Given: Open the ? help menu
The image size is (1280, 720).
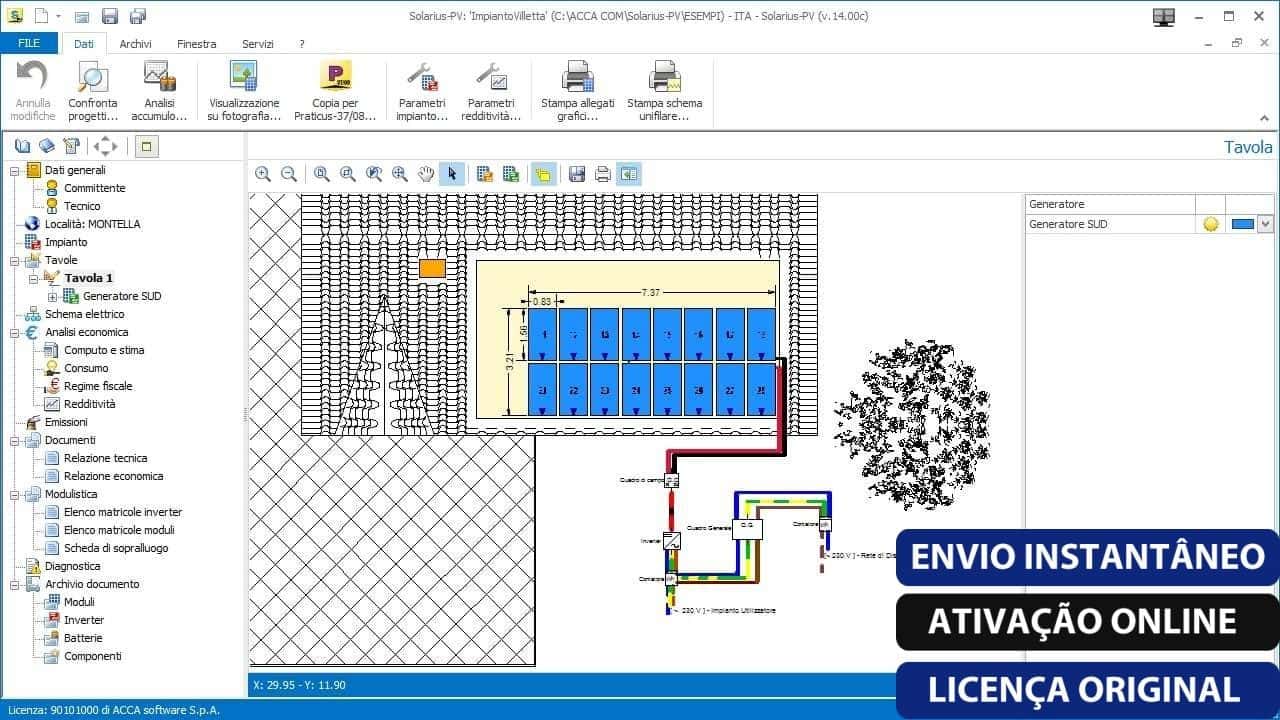Looking at the screenshot, I should [302, 43].
